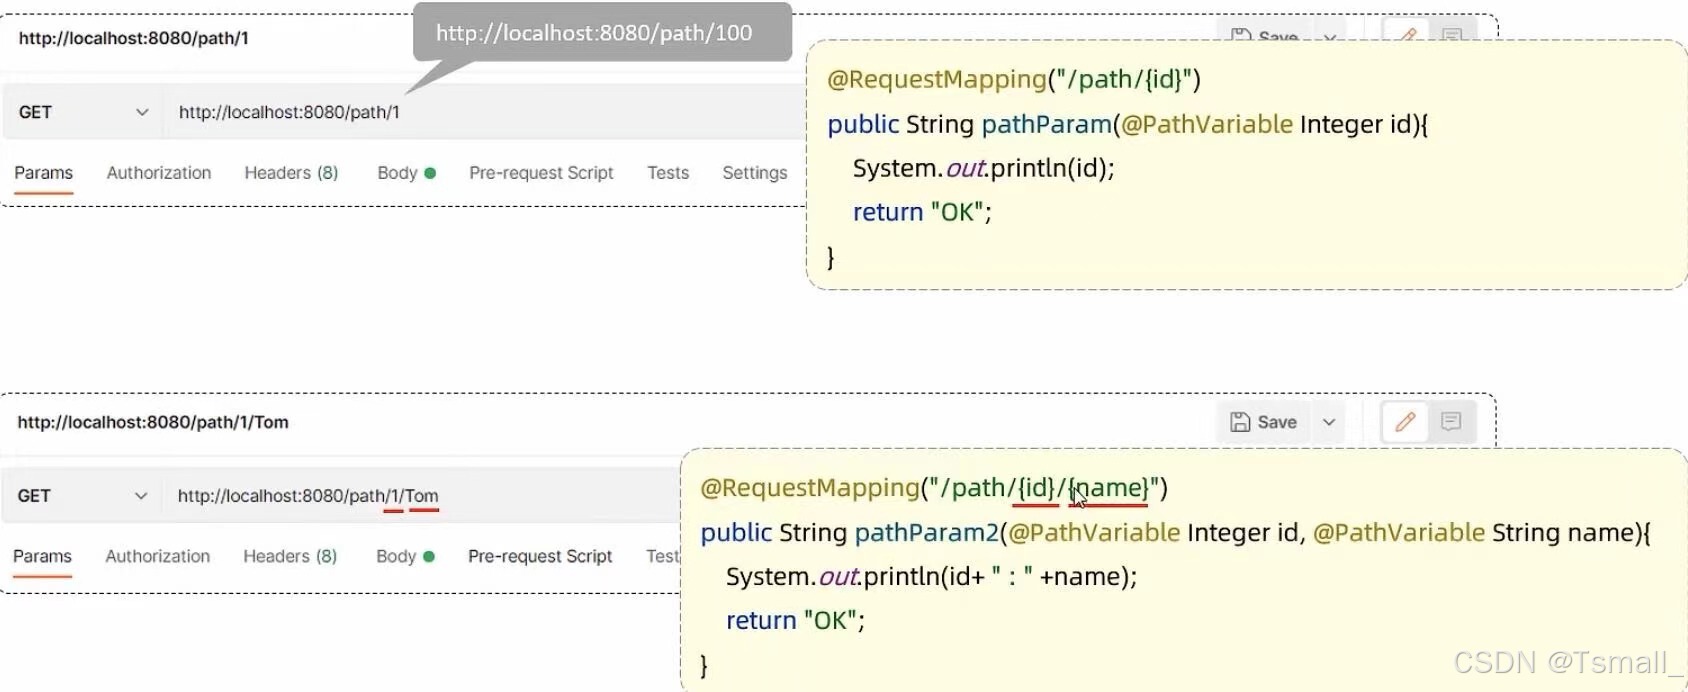1688x692 pixels.
Task: Switch to the Settings tab of the first request
Action: point(754,172)
